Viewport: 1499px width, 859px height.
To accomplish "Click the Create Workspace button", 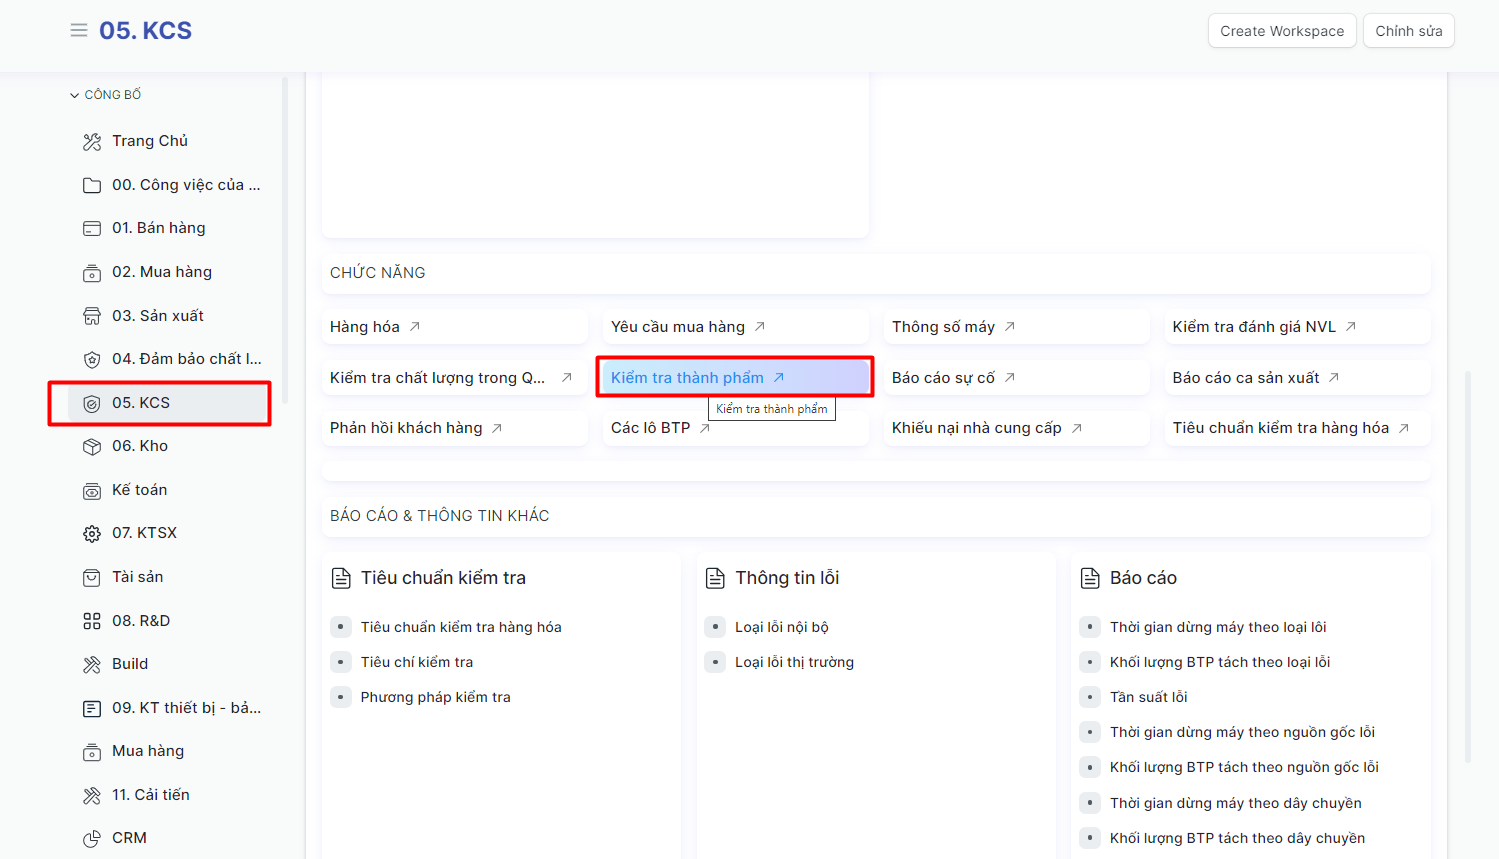I will click(1281, 31).
